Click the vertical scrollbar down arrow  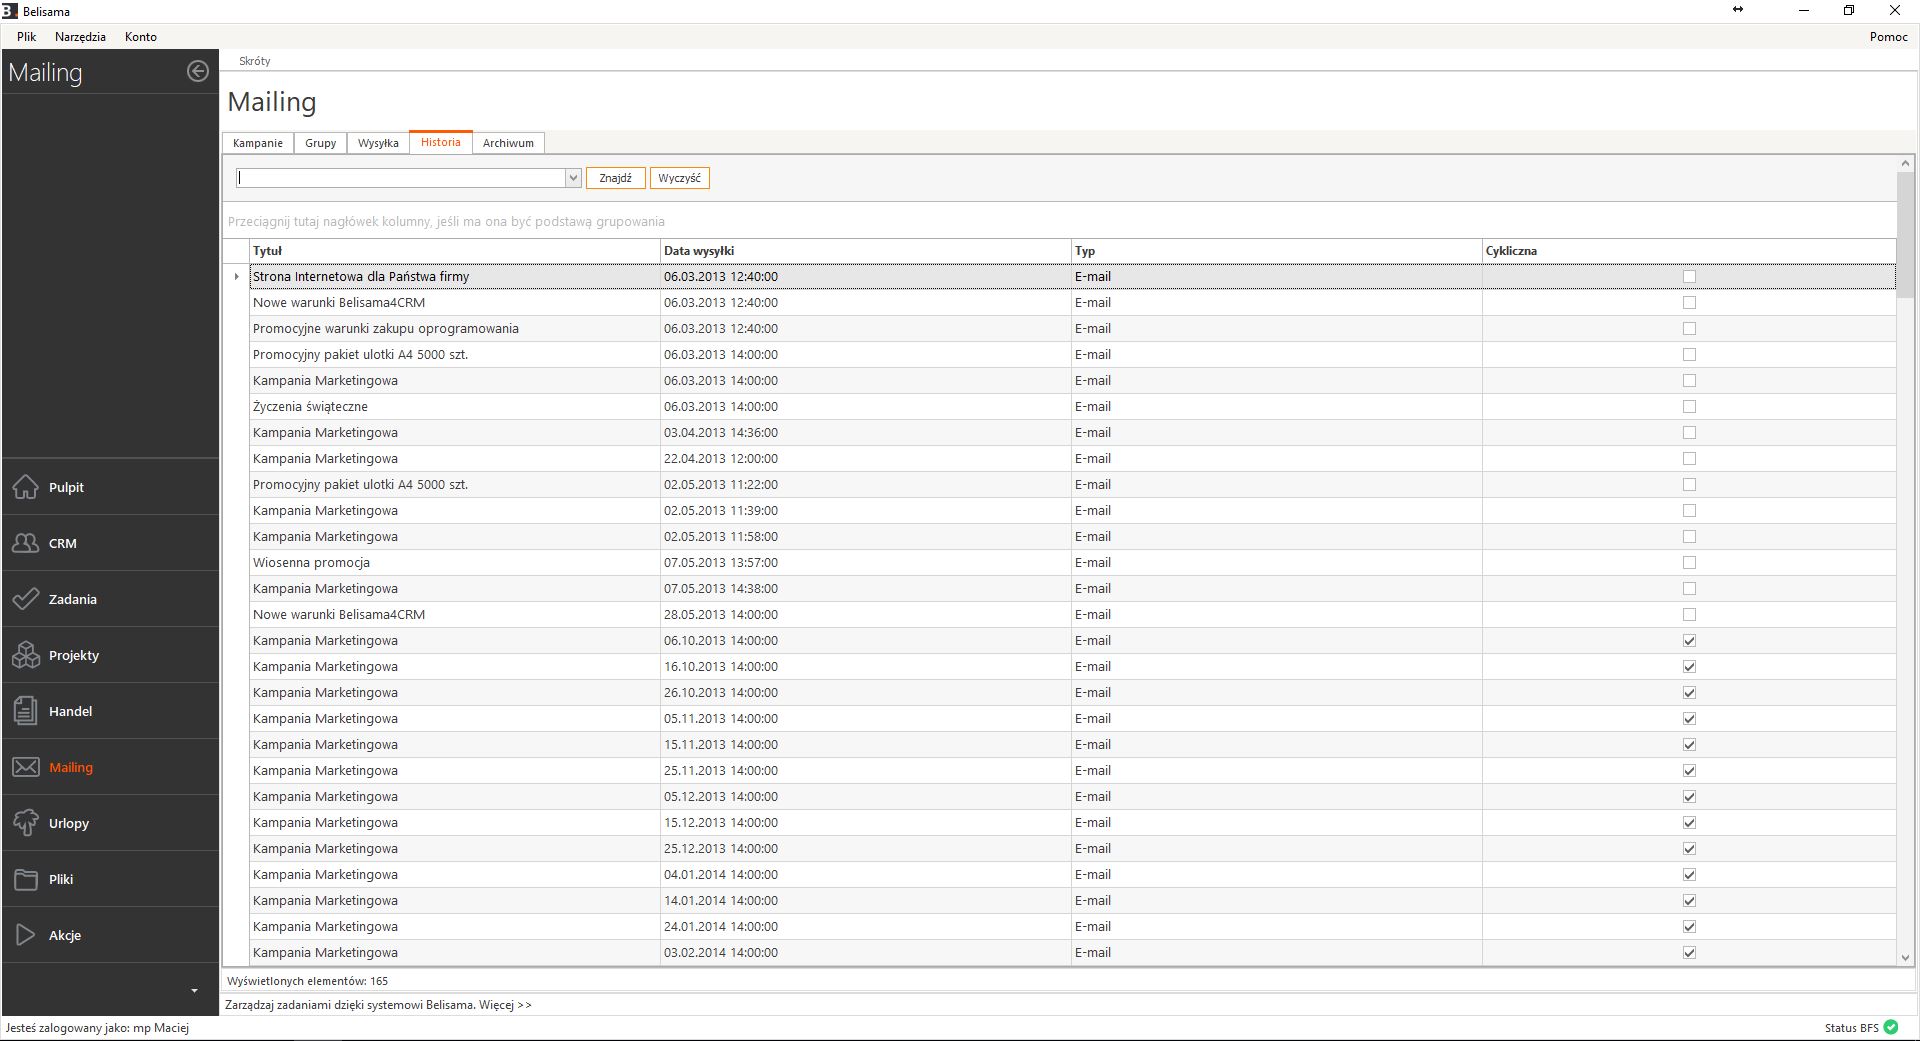point(1904,957)
